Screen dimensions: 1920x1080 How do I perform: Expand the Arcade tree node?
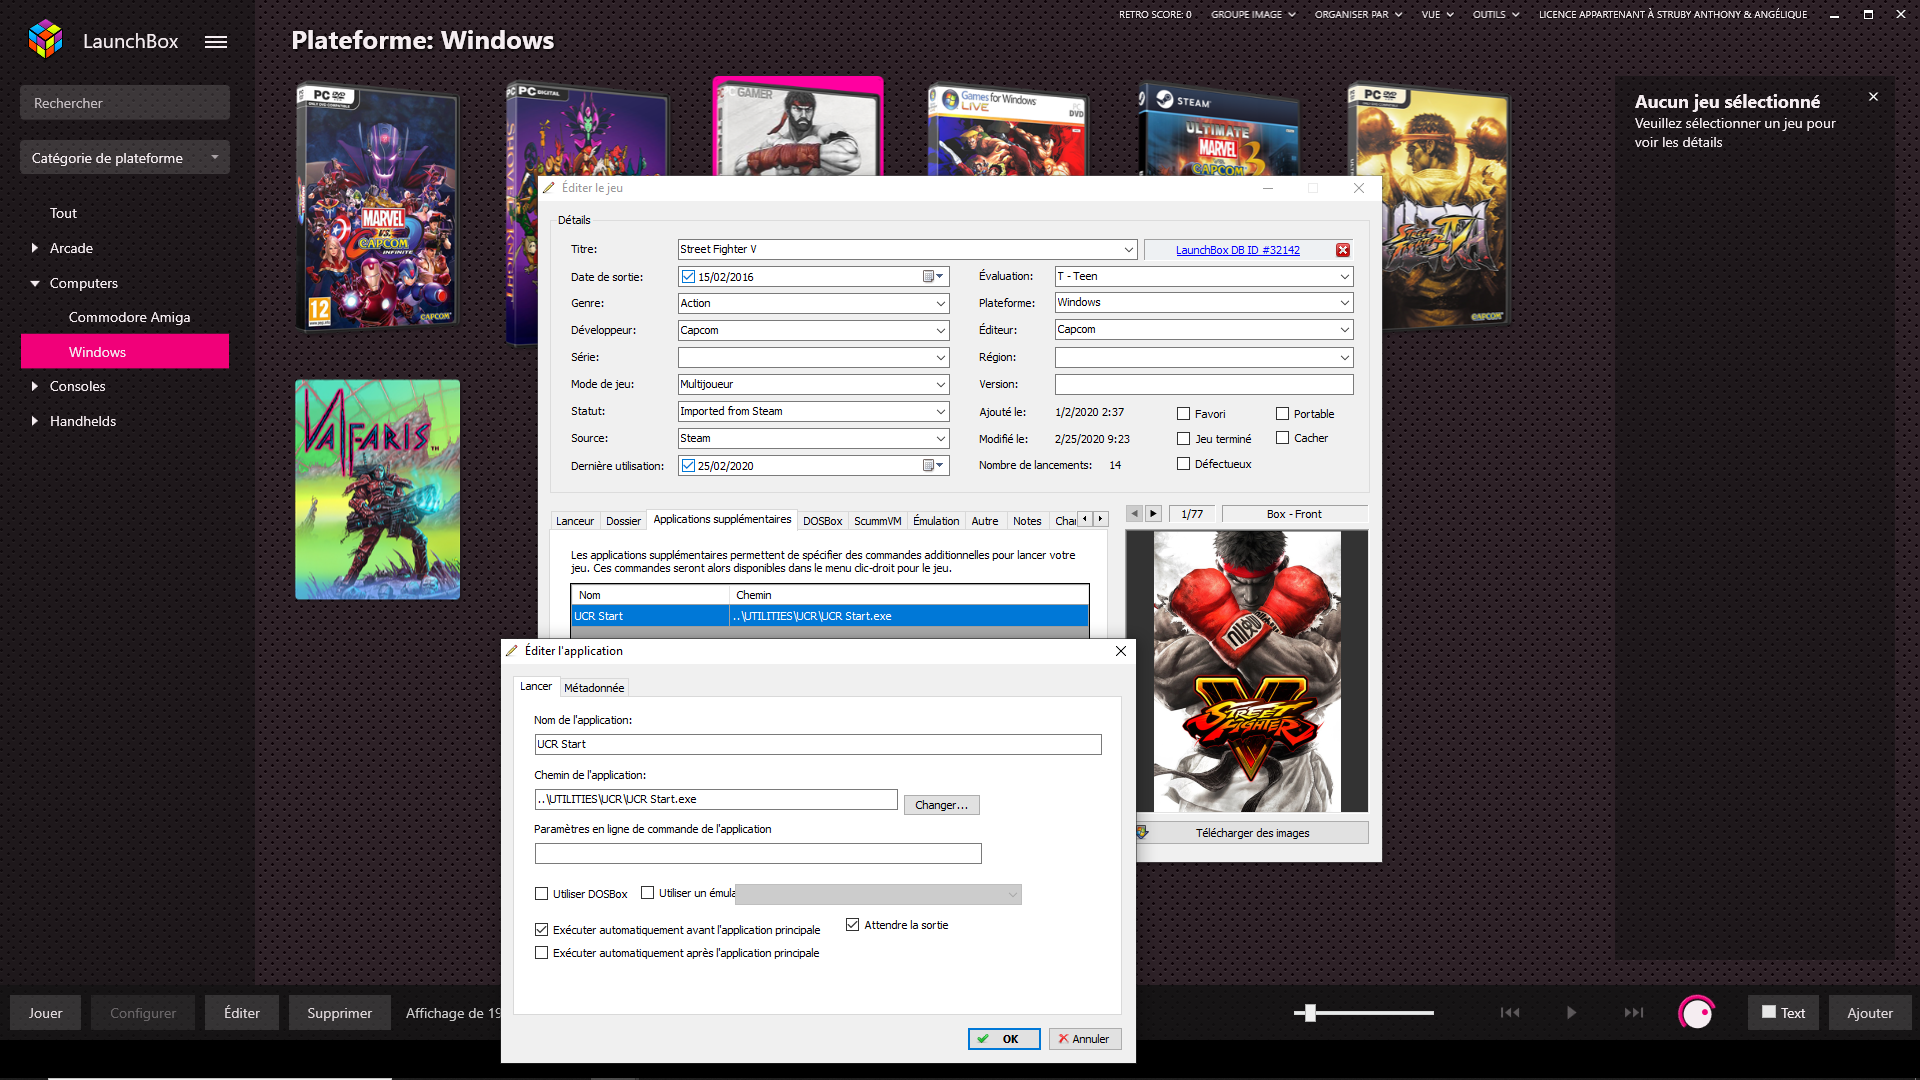click(x=35, y=248)
